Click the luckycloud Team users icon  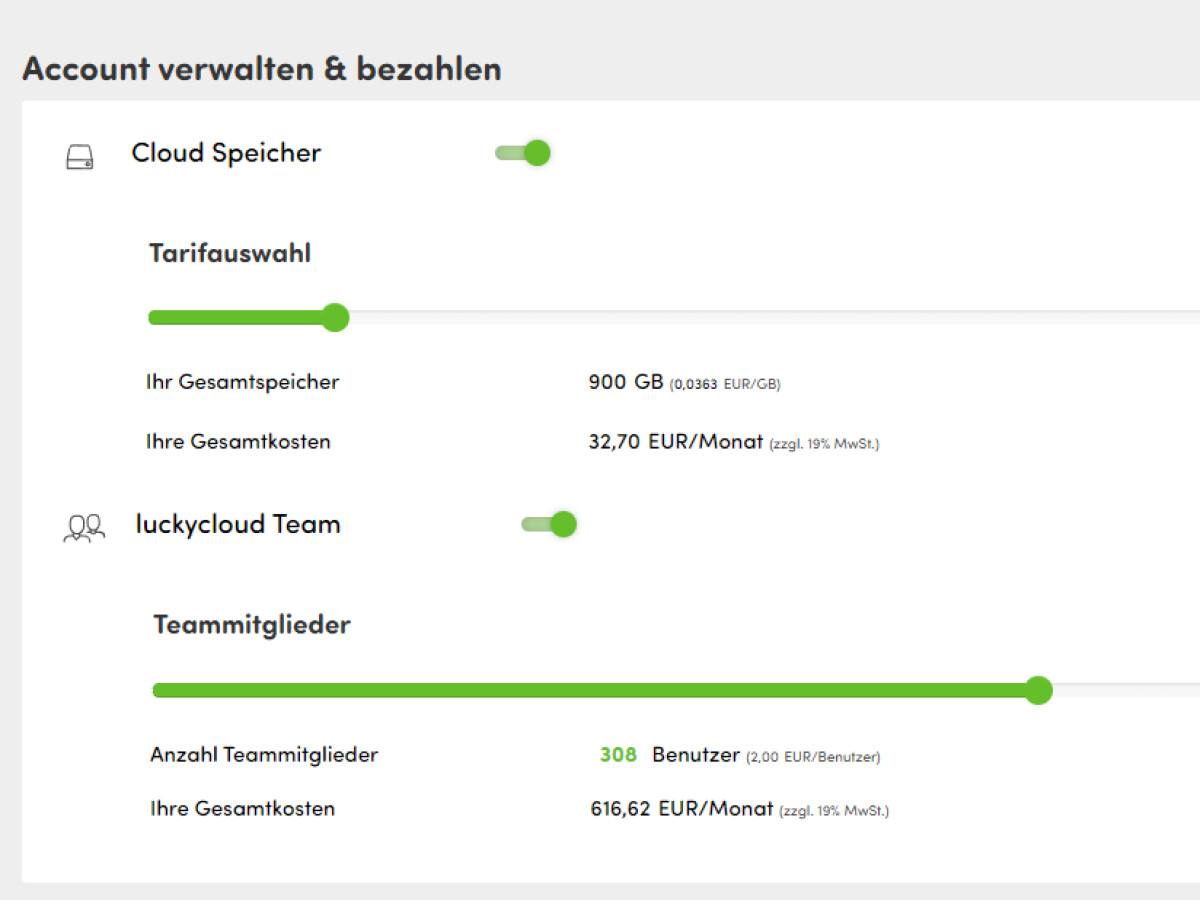(x=84, y=528)
